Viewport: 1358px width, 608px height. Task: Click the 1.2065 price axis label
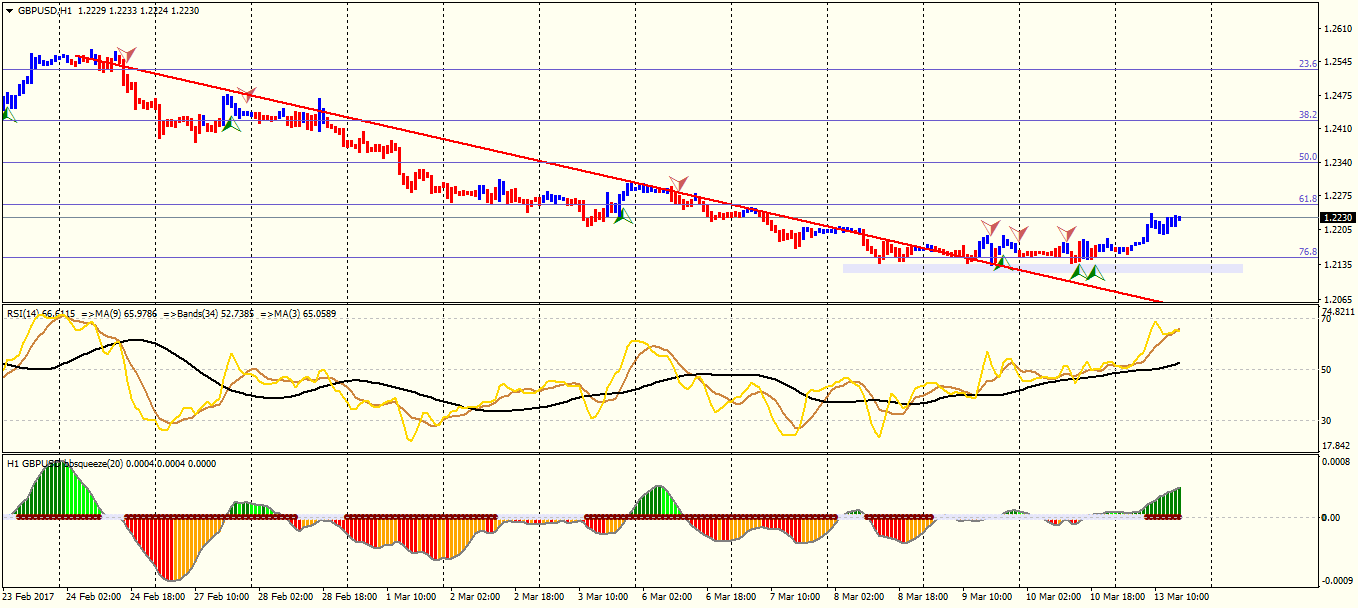click(x=1336, y=299)
